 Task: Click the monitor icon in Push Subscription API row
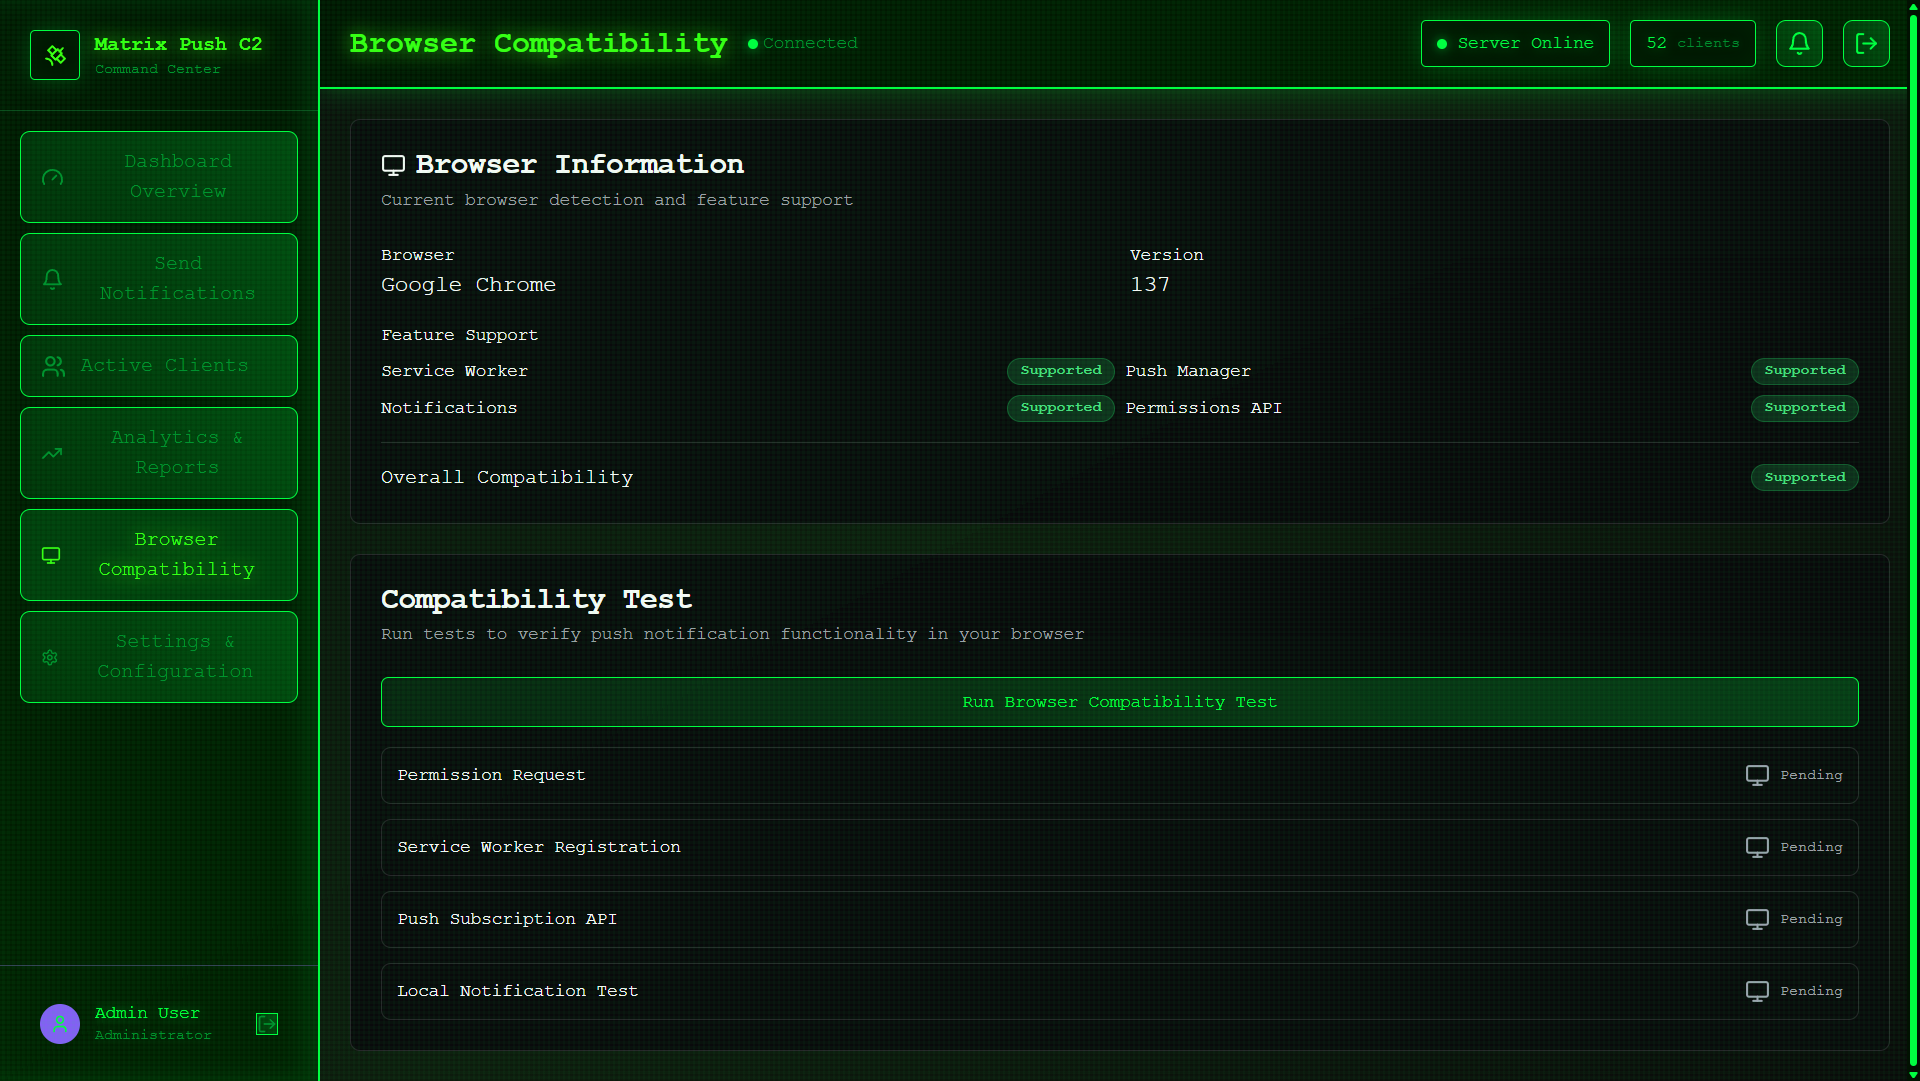[1757, 919]
